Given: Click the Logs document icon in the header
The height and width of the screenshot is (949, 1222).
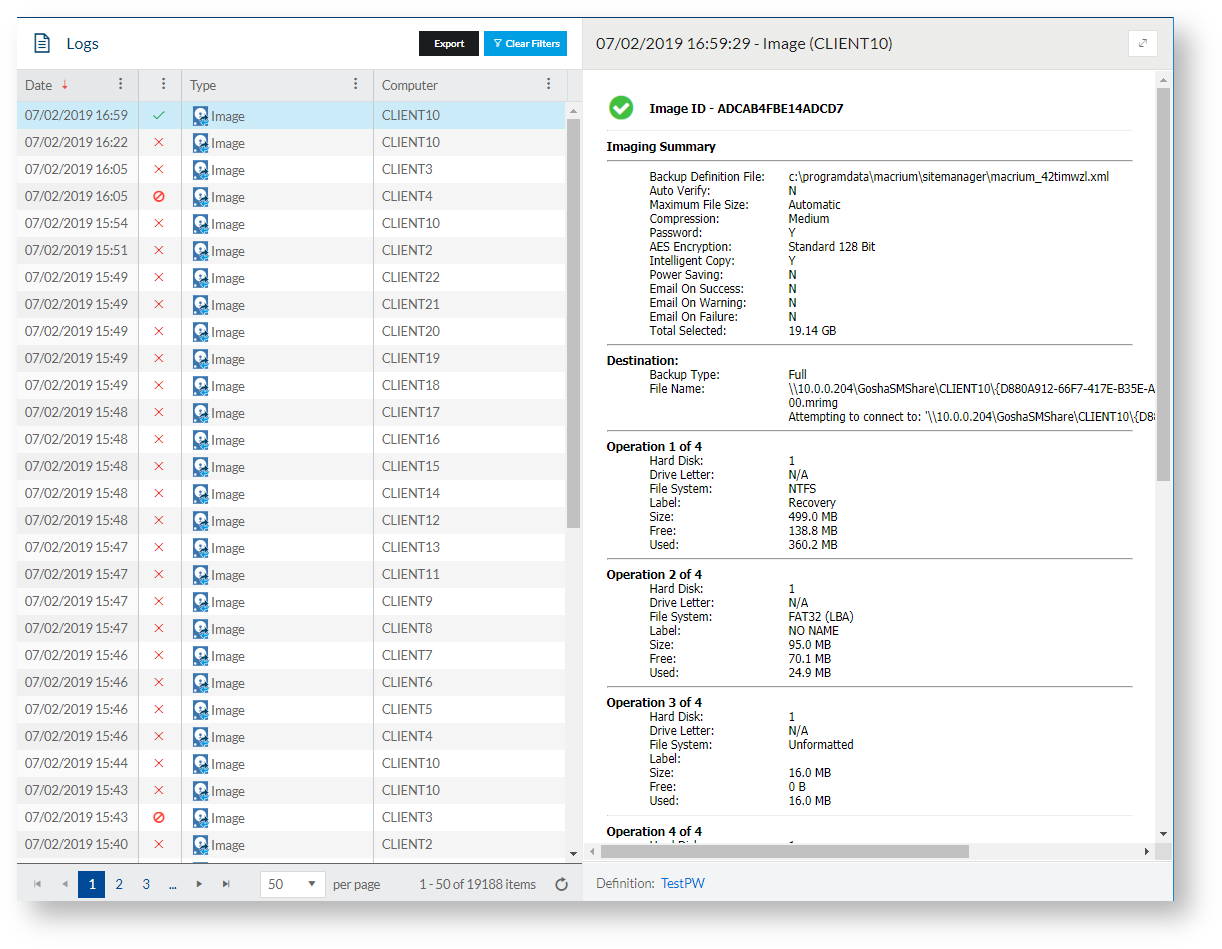Looking at the screenshot, I should point(41,43).
